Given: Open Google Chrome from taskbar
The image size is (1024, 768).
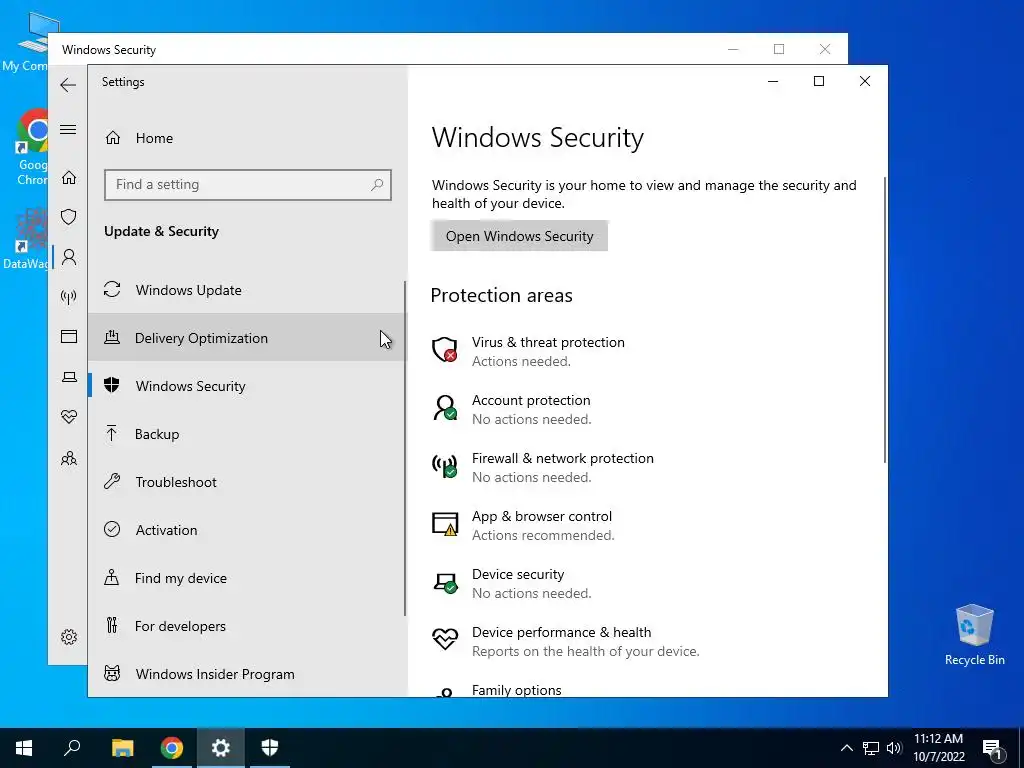Looking at the screenshot, I should click(172, 748).
